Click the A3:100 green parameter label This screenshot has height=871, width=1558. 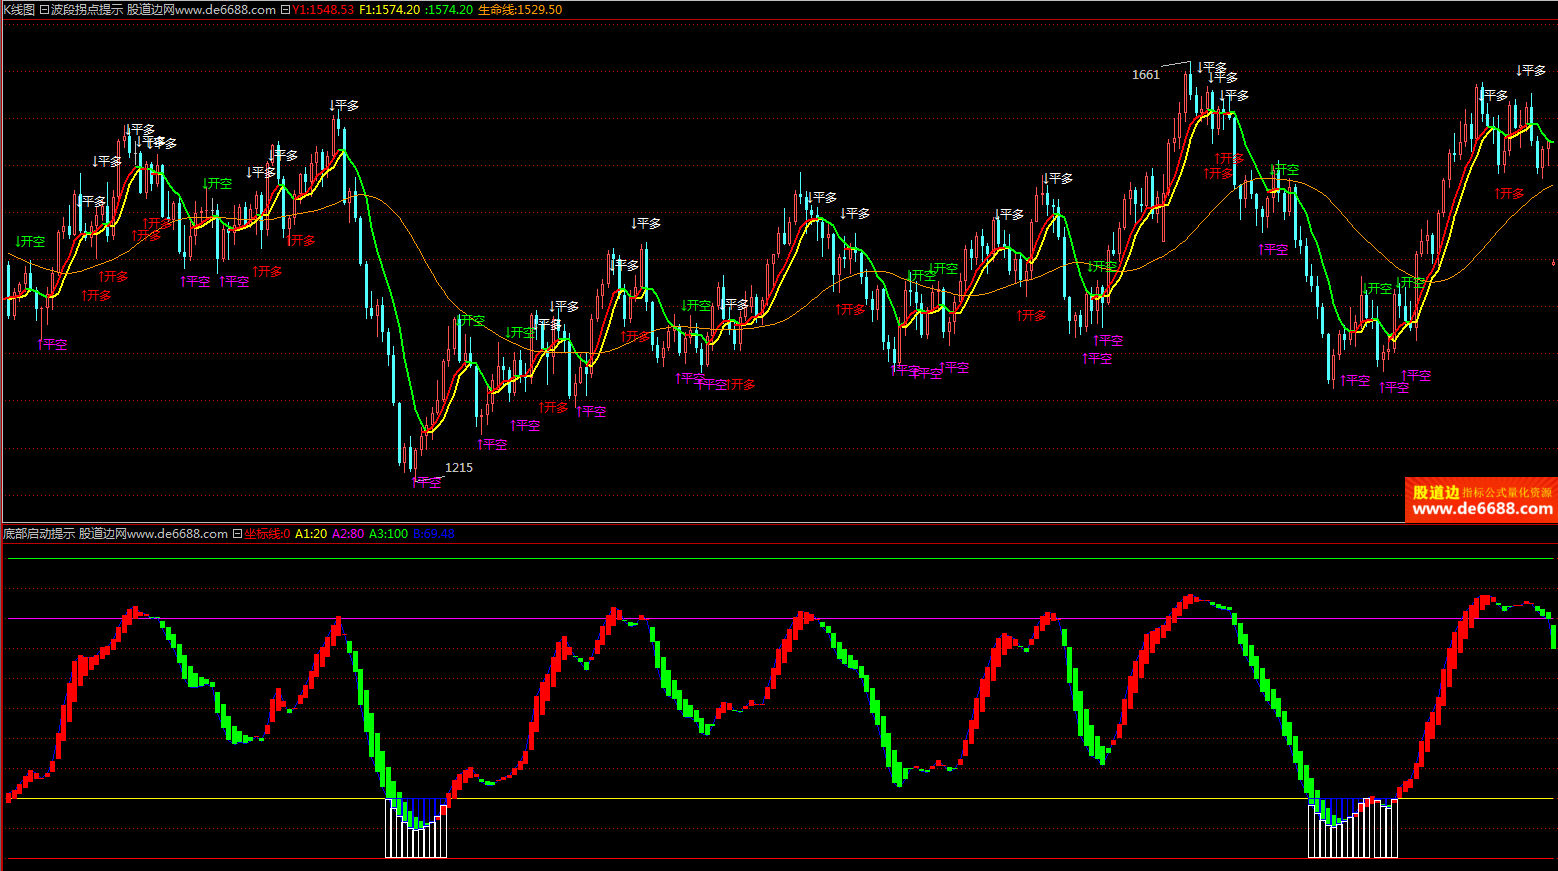pos(388,534)
